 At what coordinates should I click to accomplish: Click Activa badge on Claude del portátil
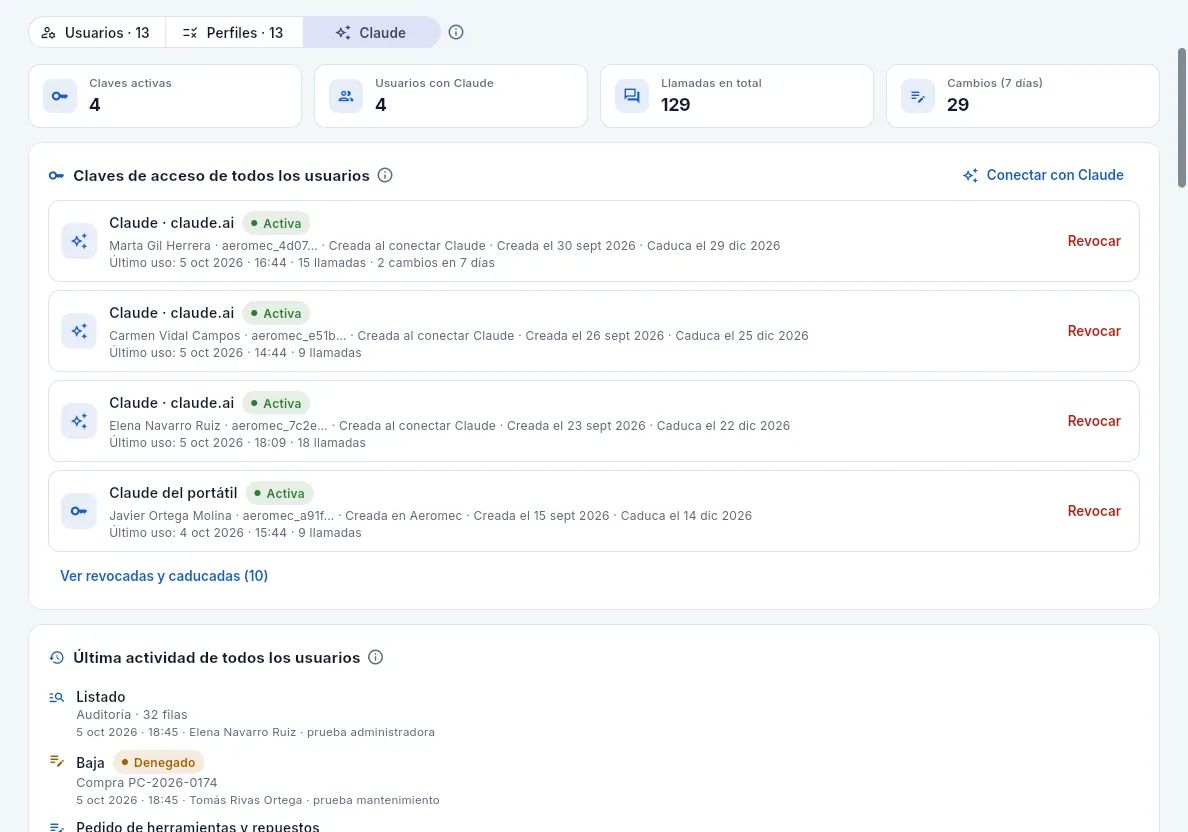279,493
